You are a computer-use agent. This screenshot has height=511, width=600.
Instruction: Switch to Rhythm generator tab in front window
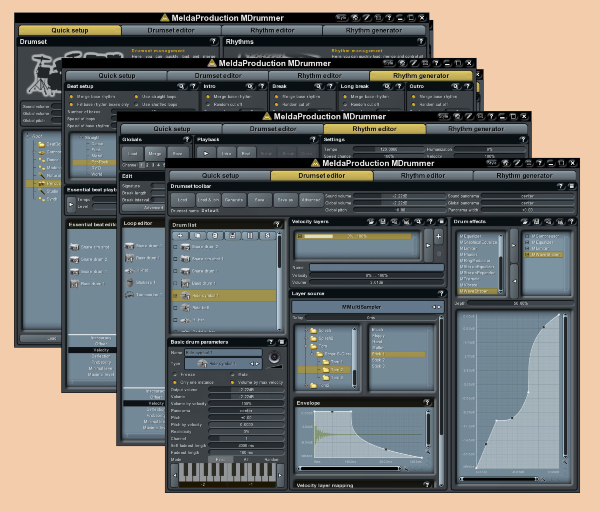524,176
